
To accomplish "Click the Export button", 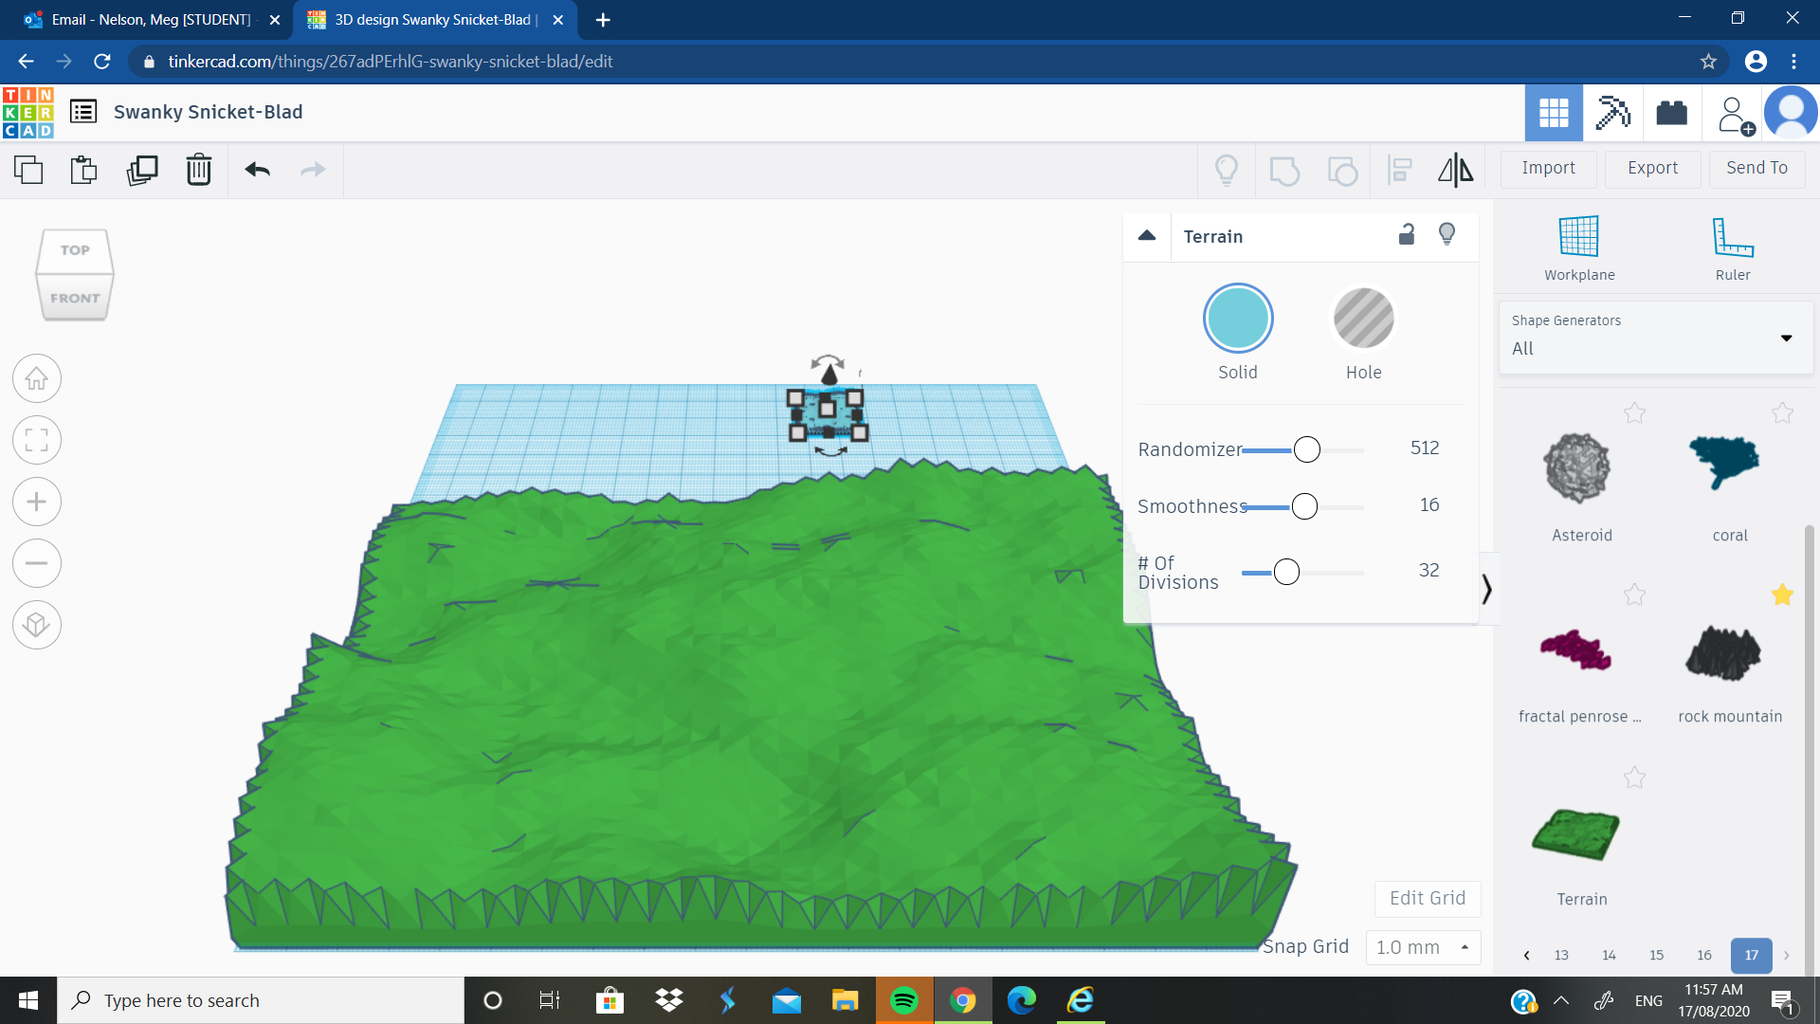I will pos(1652,168).
